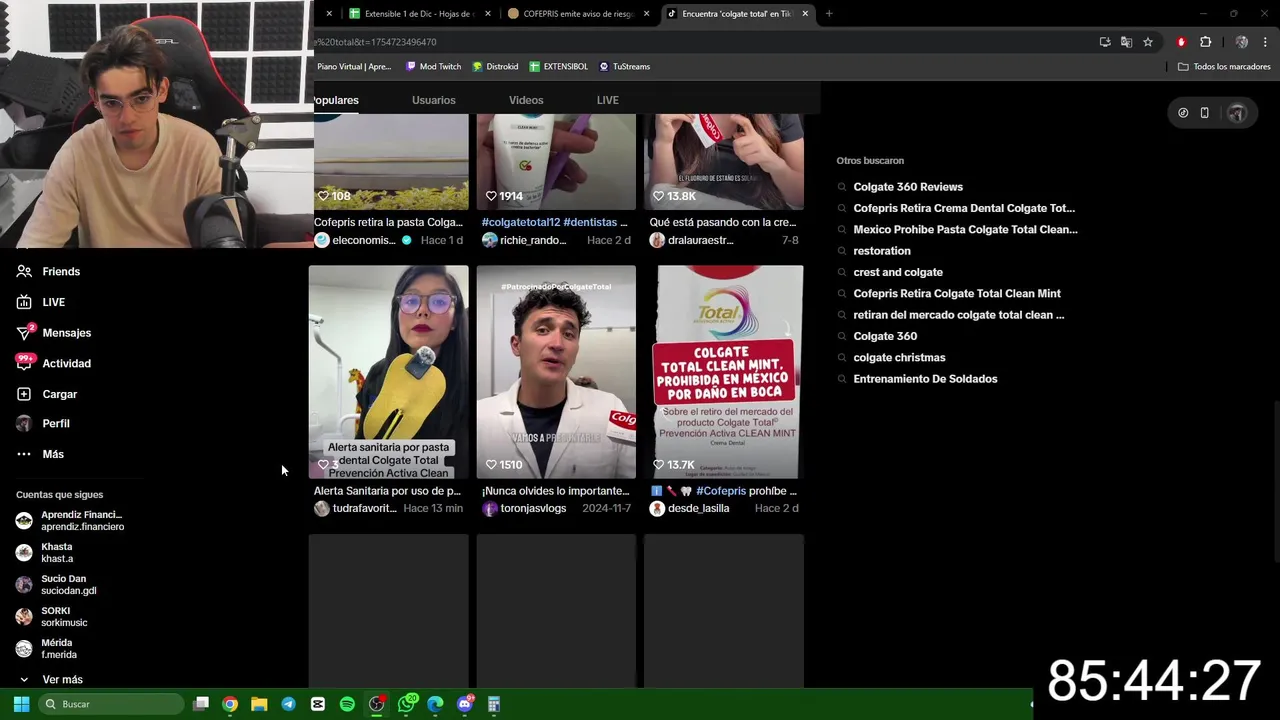
Task: Select suggestion crest and colgate
Action: 898,272
